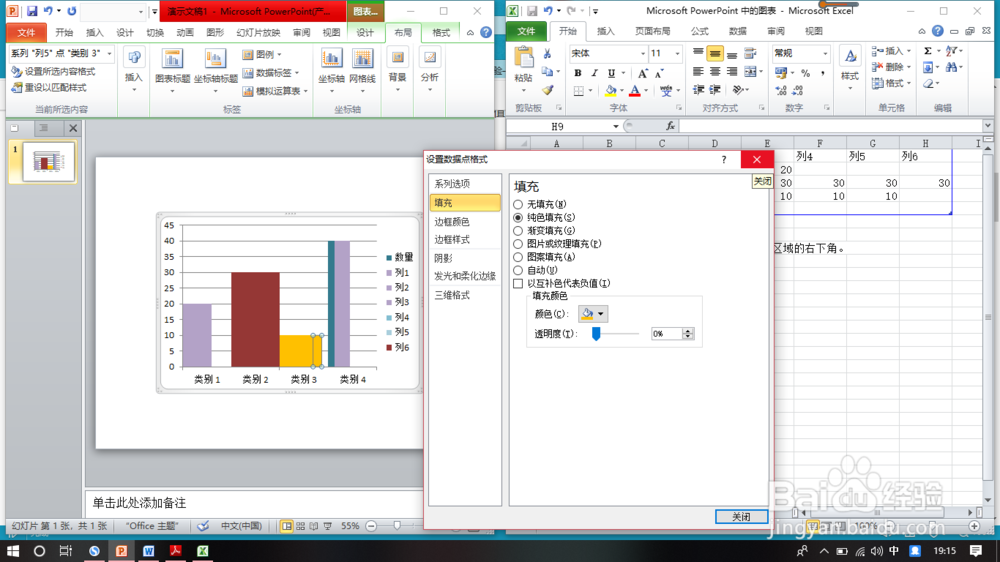Click the Increase Font Size icon in Excel

643,73
